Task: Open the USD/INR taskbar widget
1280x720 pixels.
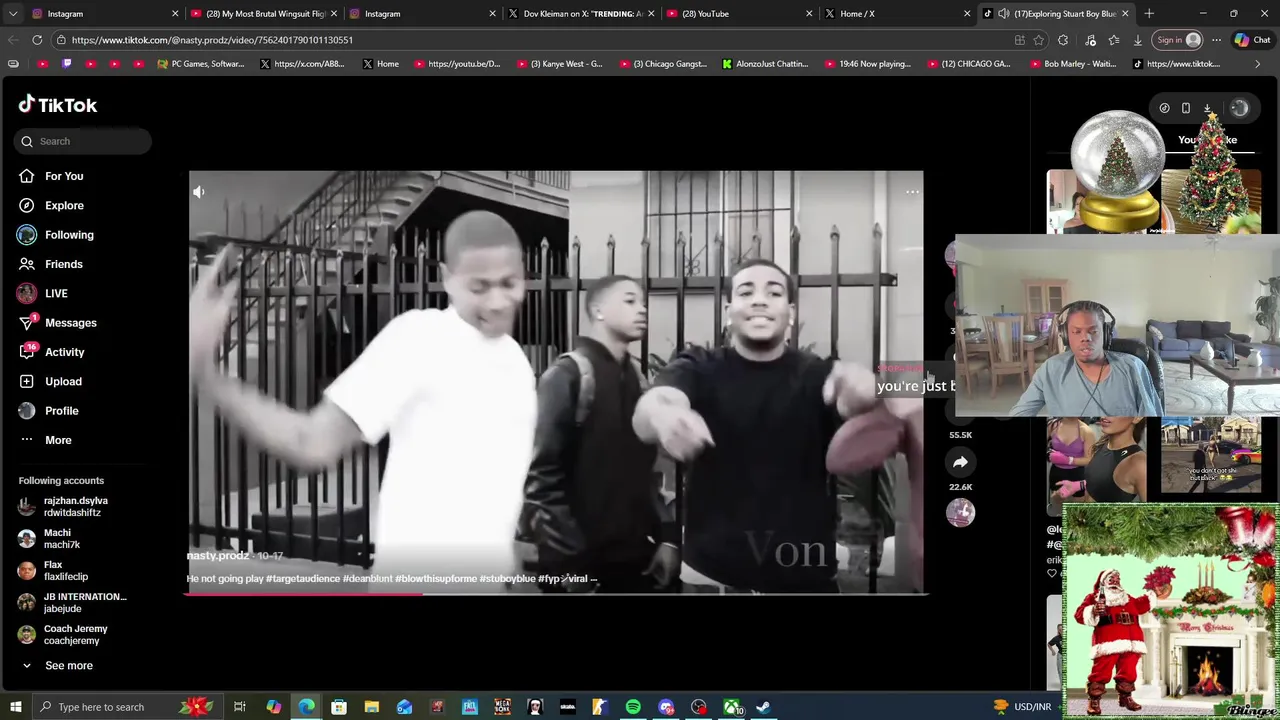Action: [1022, 707]
